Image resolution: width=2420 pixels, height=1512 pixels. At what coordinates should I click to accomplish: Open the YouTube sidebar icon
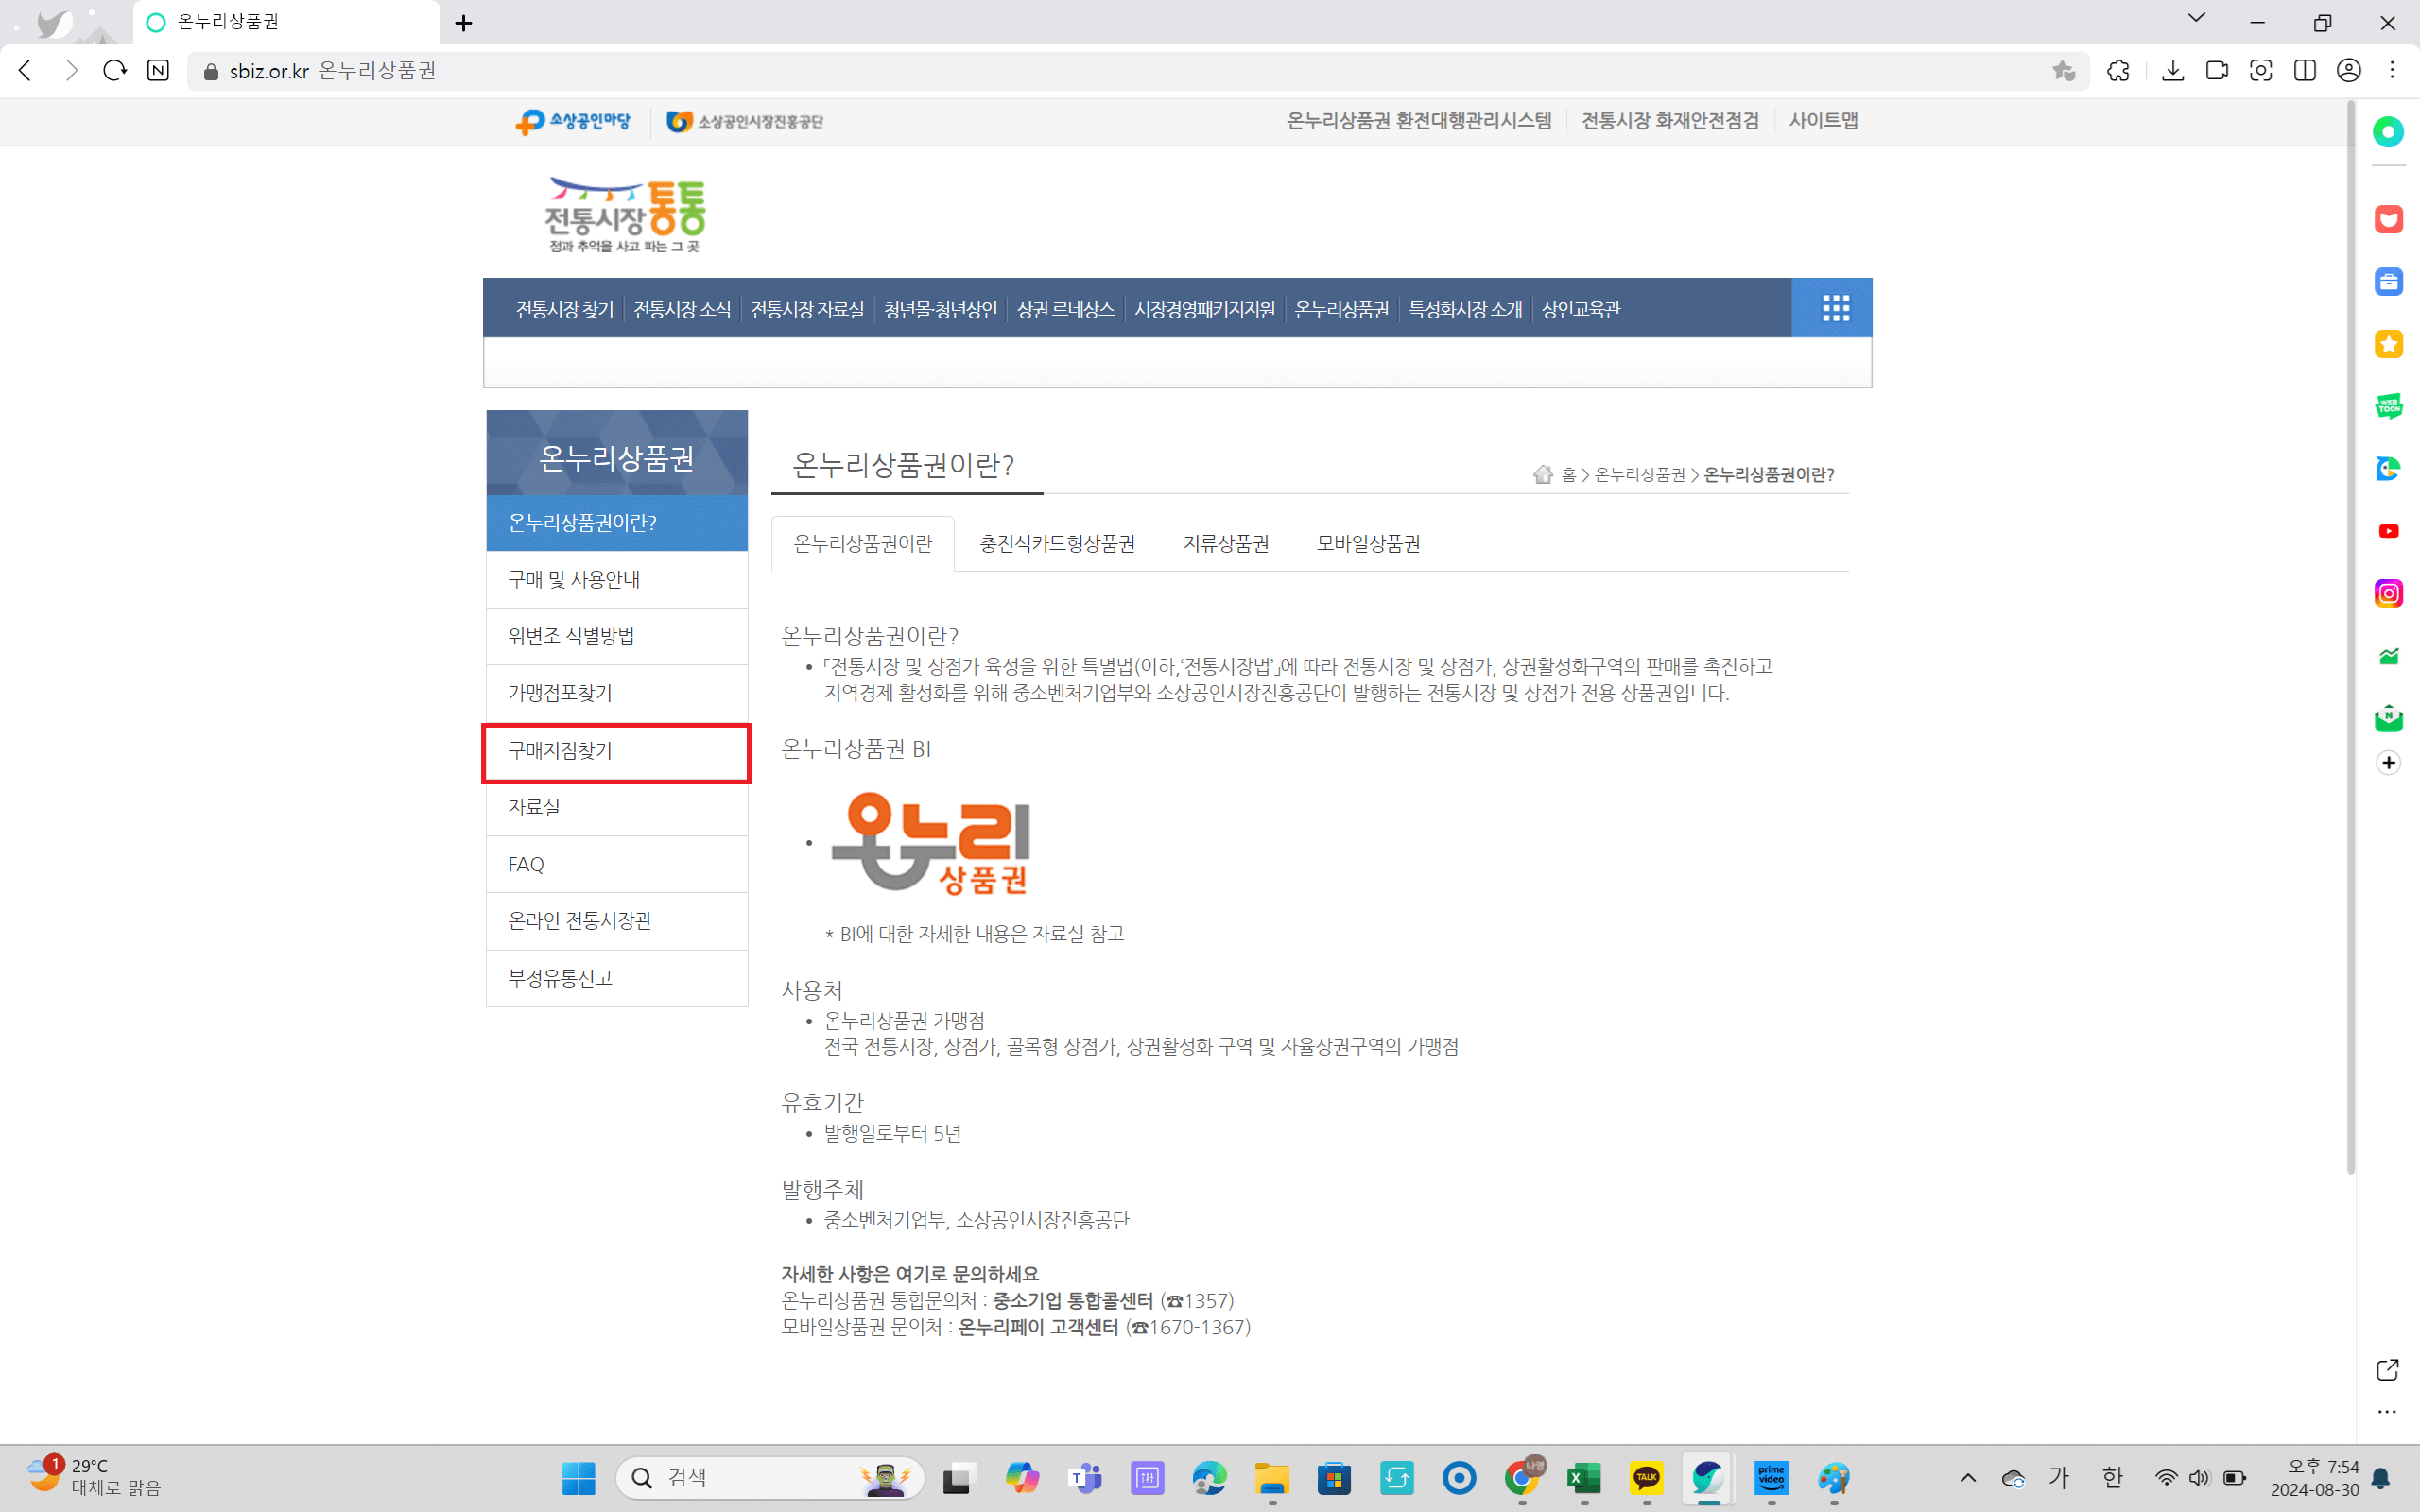pyautogui.click(x=2388, y=531)
